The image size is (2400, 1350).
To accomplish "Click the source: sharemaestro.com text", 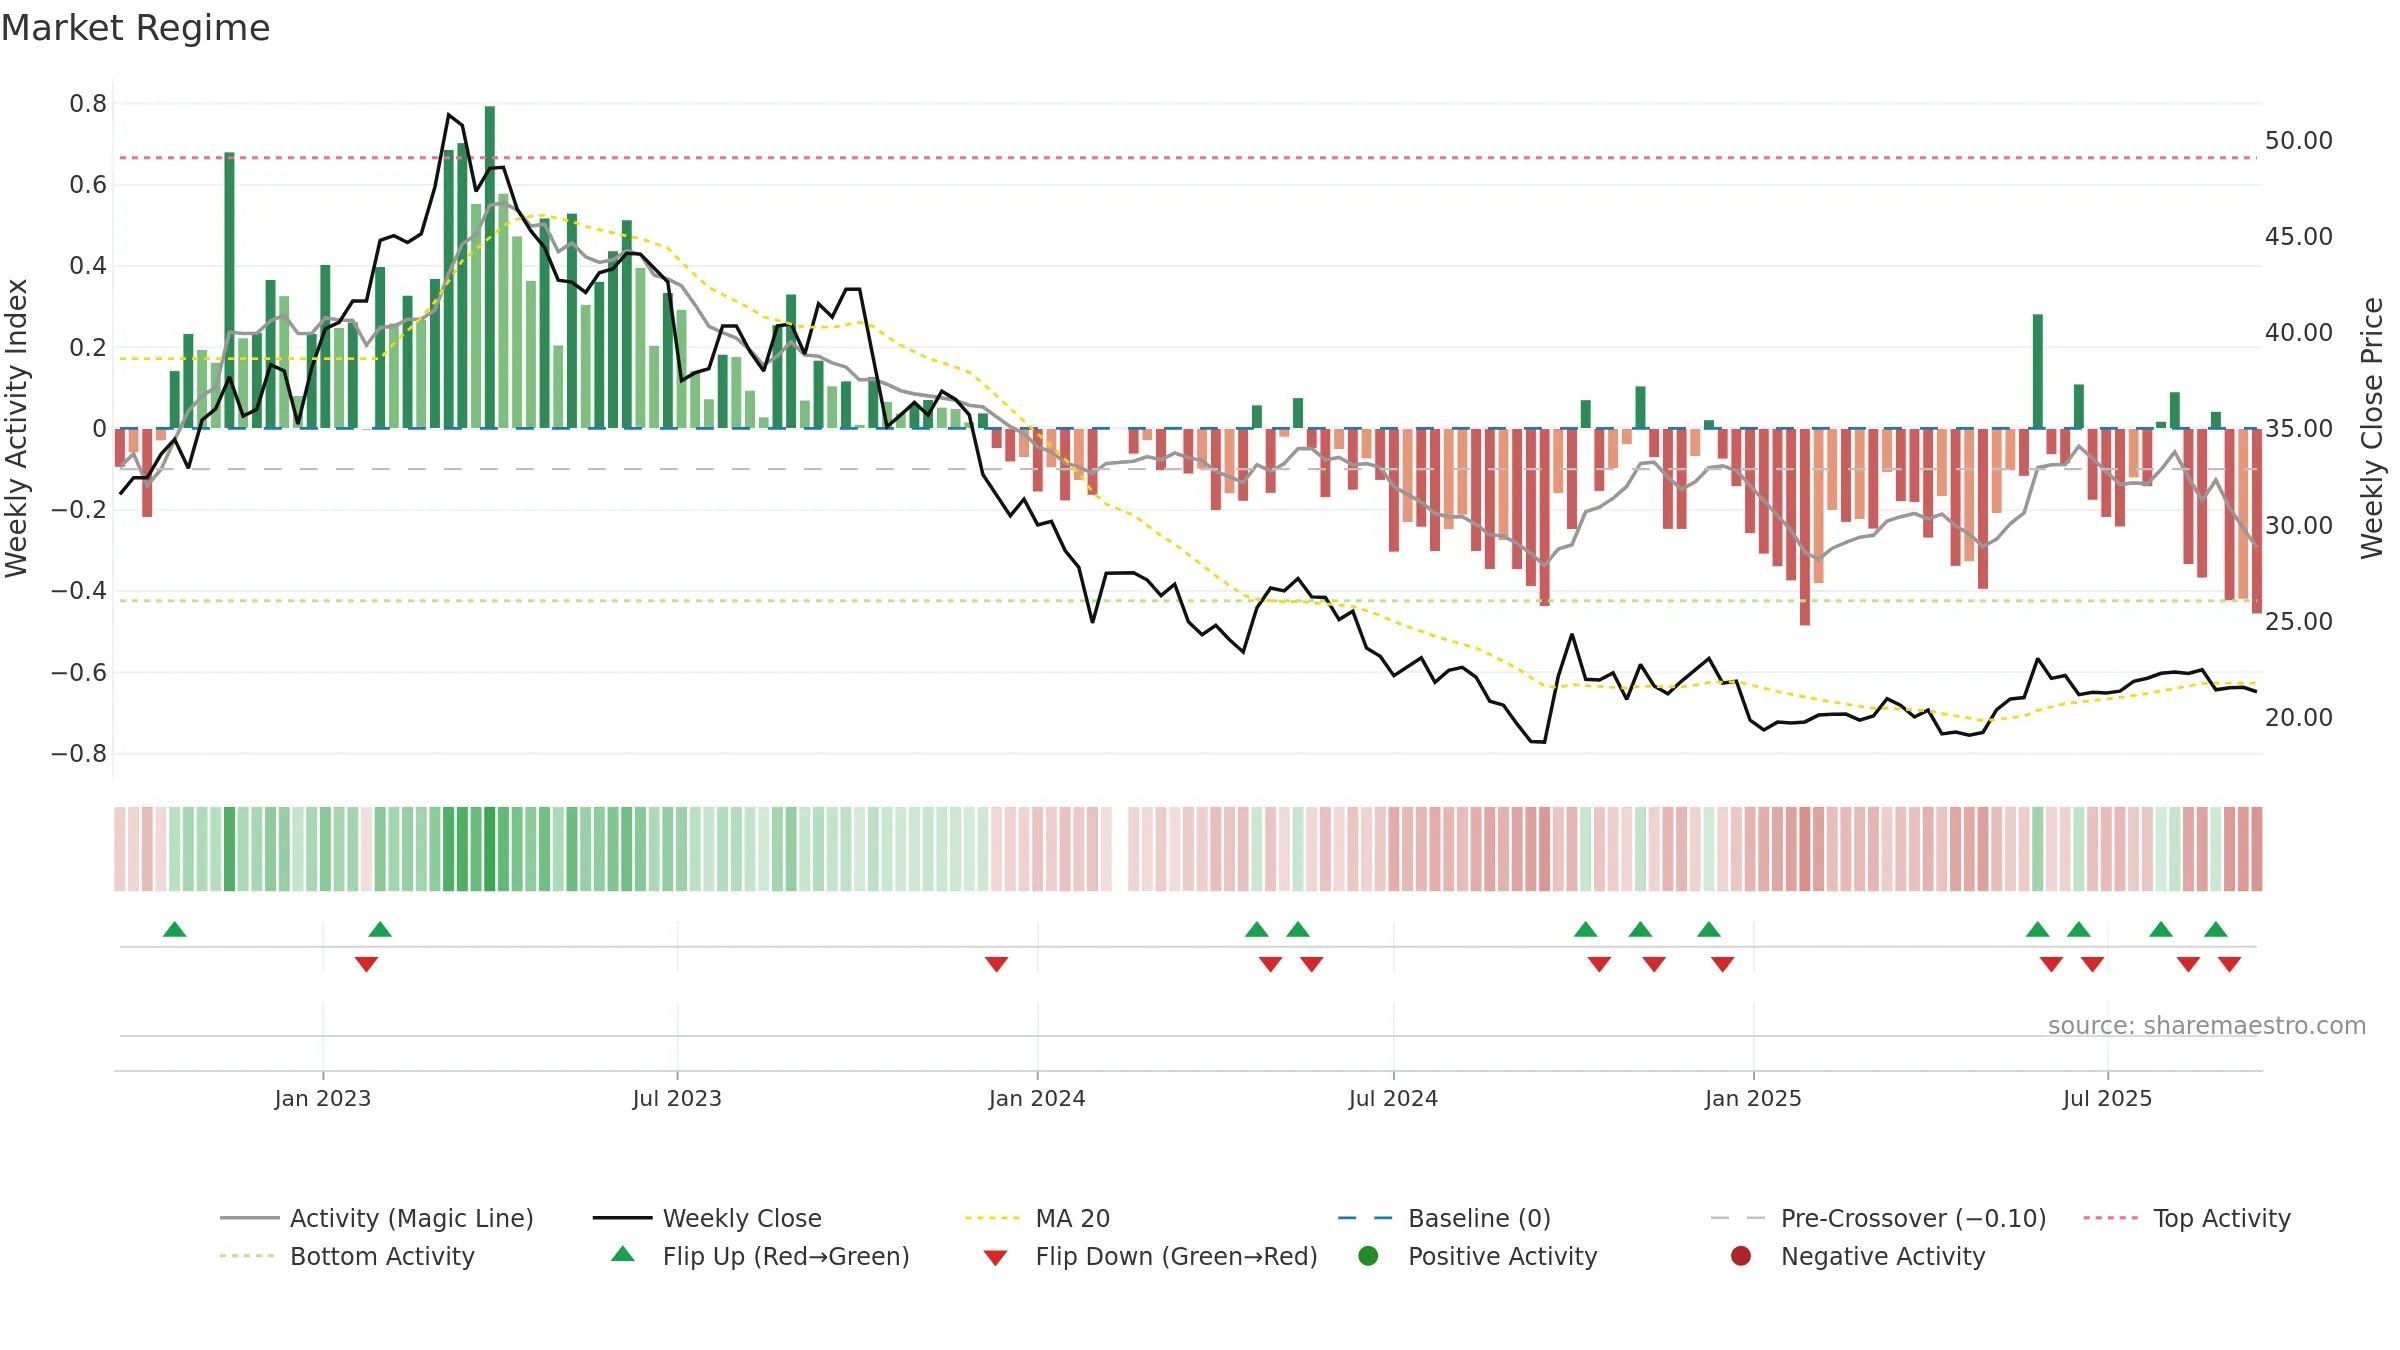I will pyautogui.click(x=2207, y=1025).
